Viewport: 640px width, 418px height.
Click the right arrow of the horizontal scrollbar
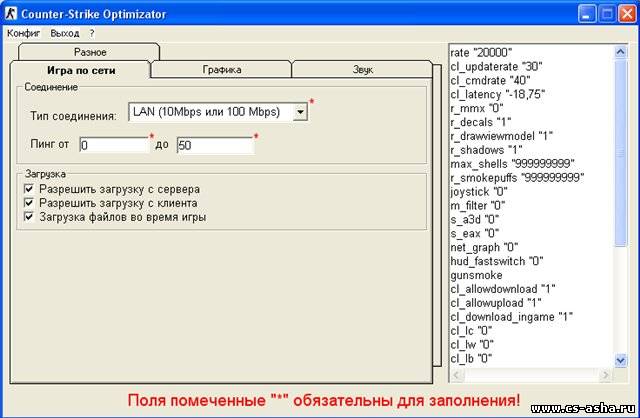point(605,375)
